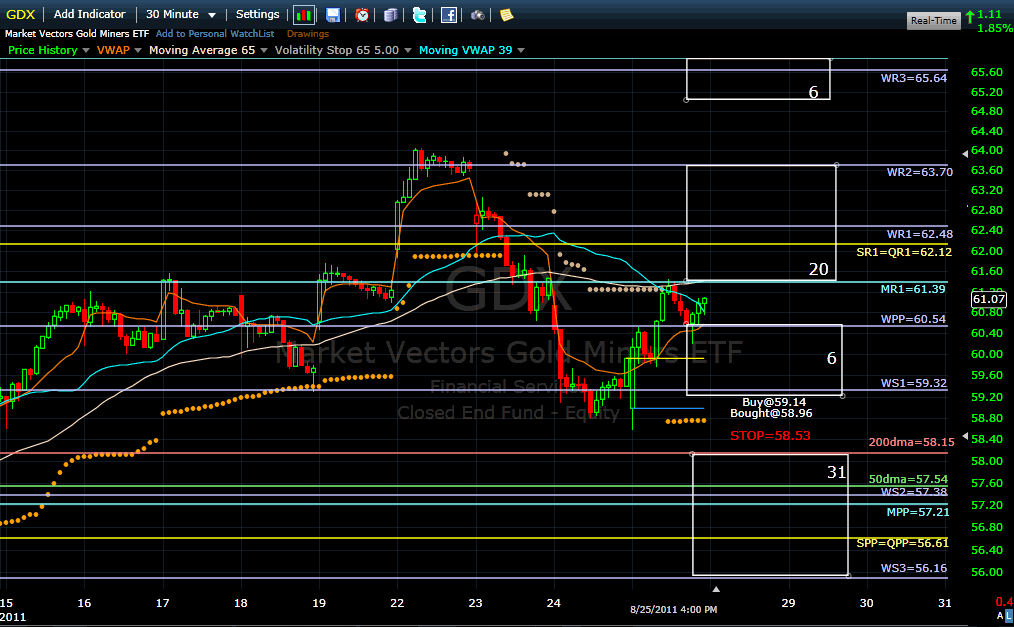Open the Drawings link
This screenshot has width=1014, height=627.
308,34
